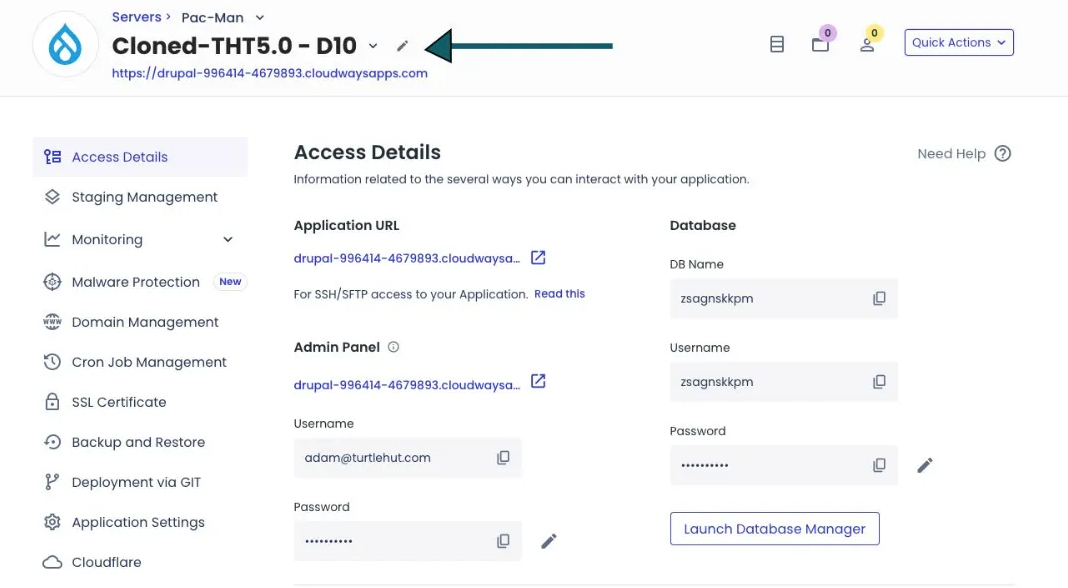
Task: Follow the Read this link
Action: (559, 294)
